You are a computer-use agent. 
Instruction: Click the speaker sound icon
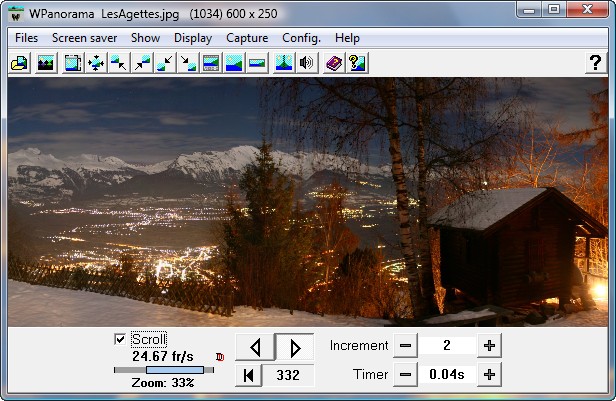click(x=306, y=63)
